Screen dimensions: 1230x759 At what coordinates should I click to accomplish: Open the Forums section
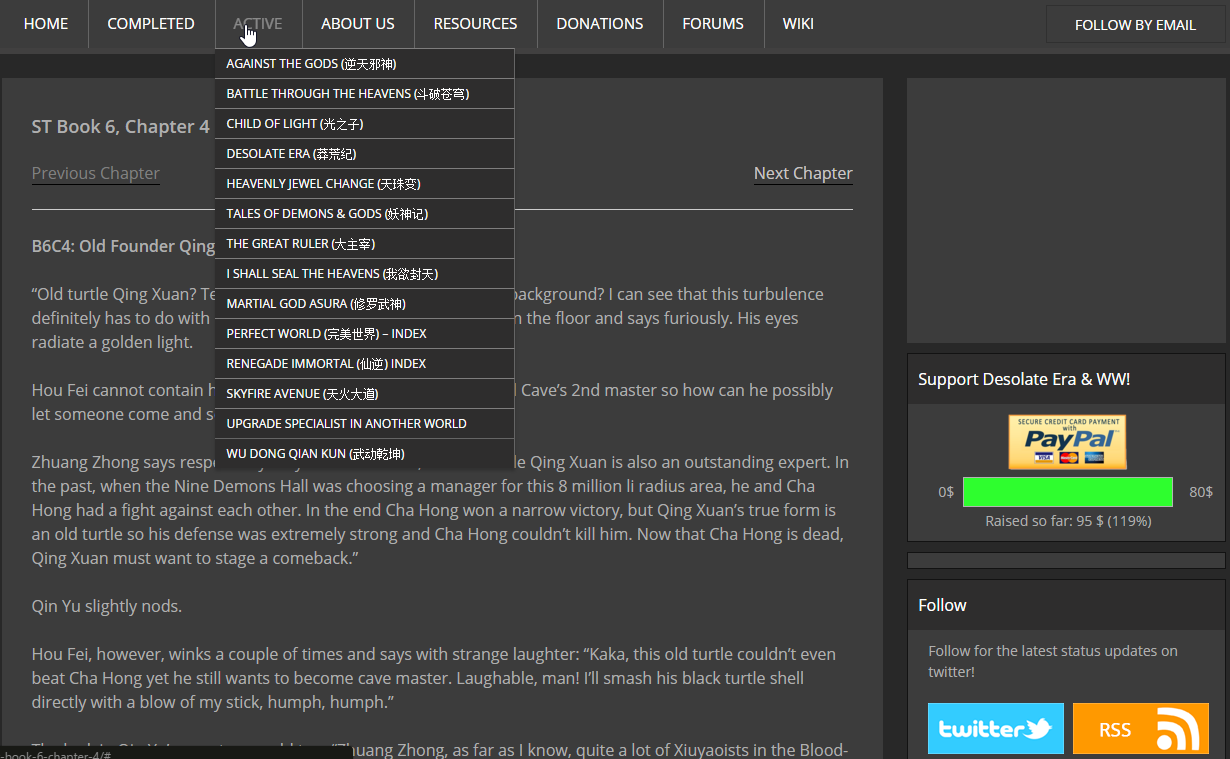(713, 23)
